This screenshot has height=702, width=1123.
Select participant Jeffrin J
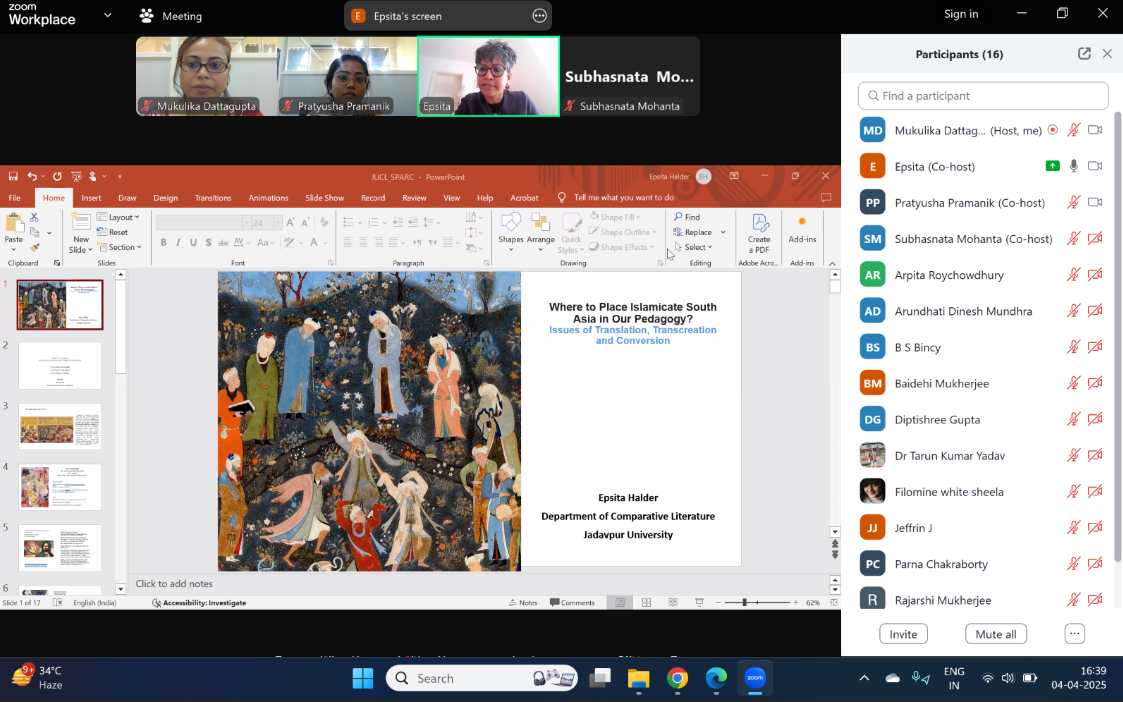tap(983, 528)
